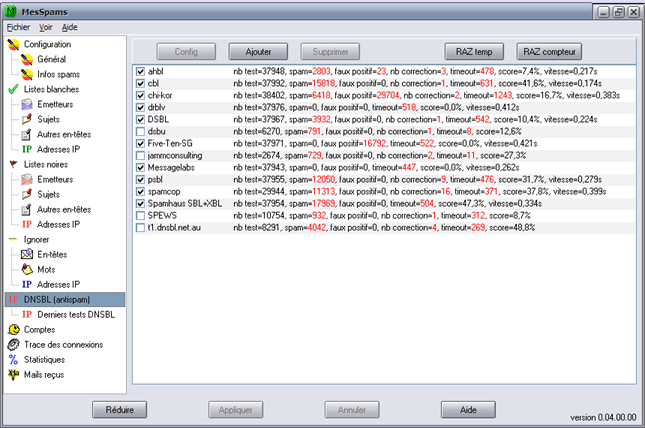Viewport: 645px width, 428px height.
Task: Click the Listes noires icon in tree
Action: coord(13,163)
